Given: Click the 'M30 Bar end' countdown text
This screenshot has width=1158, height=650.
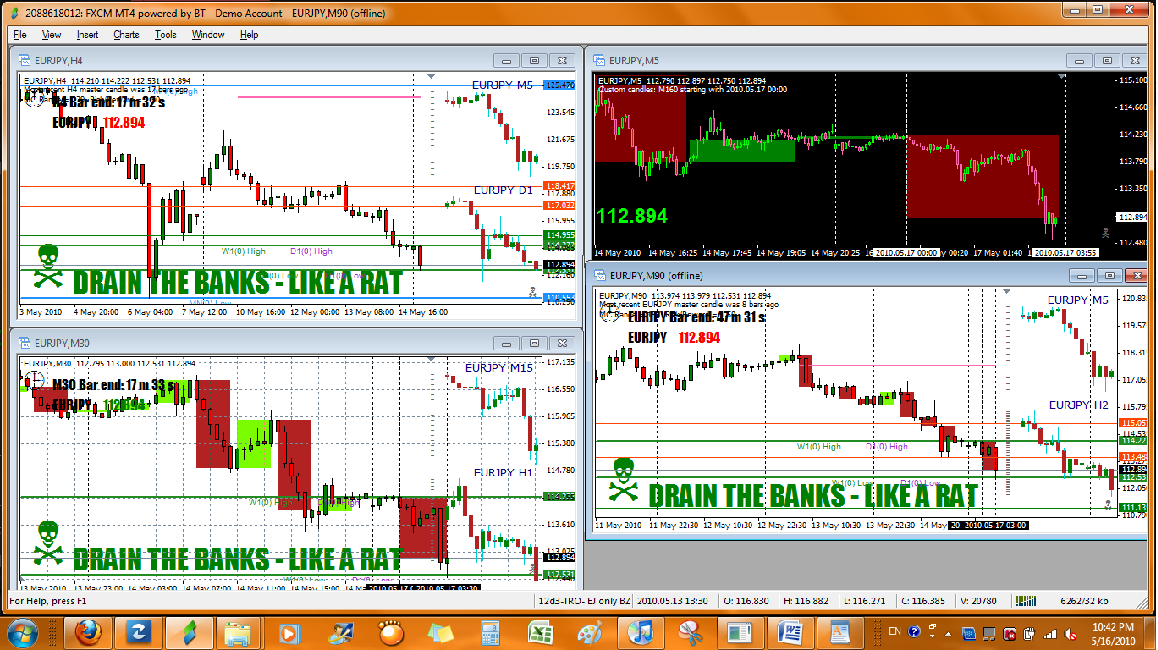Looking at the screenshot, I should 113,385.
